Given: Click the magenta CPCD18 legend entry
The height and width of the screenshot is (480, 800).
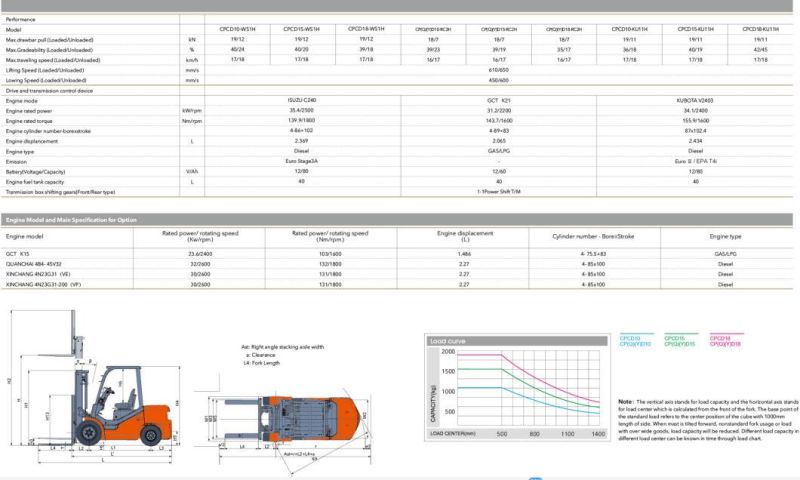Looking at the screenshot, I should click(725, 341).
